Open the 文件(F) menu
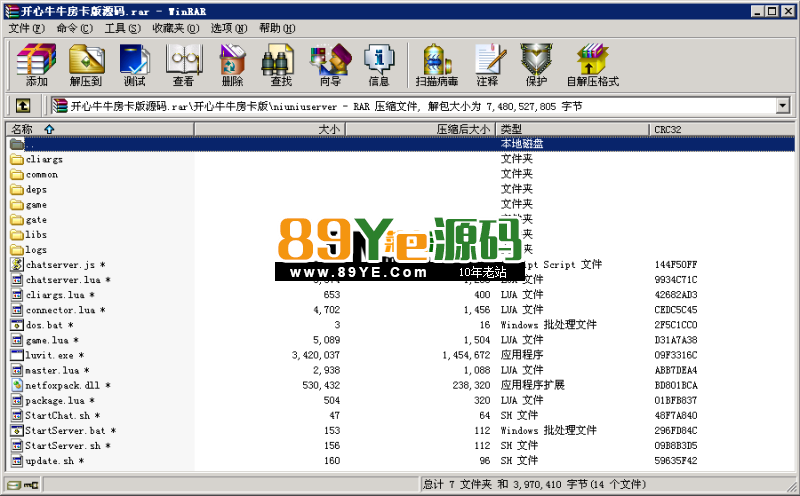 pyautogui.click(x=27, y=28)
